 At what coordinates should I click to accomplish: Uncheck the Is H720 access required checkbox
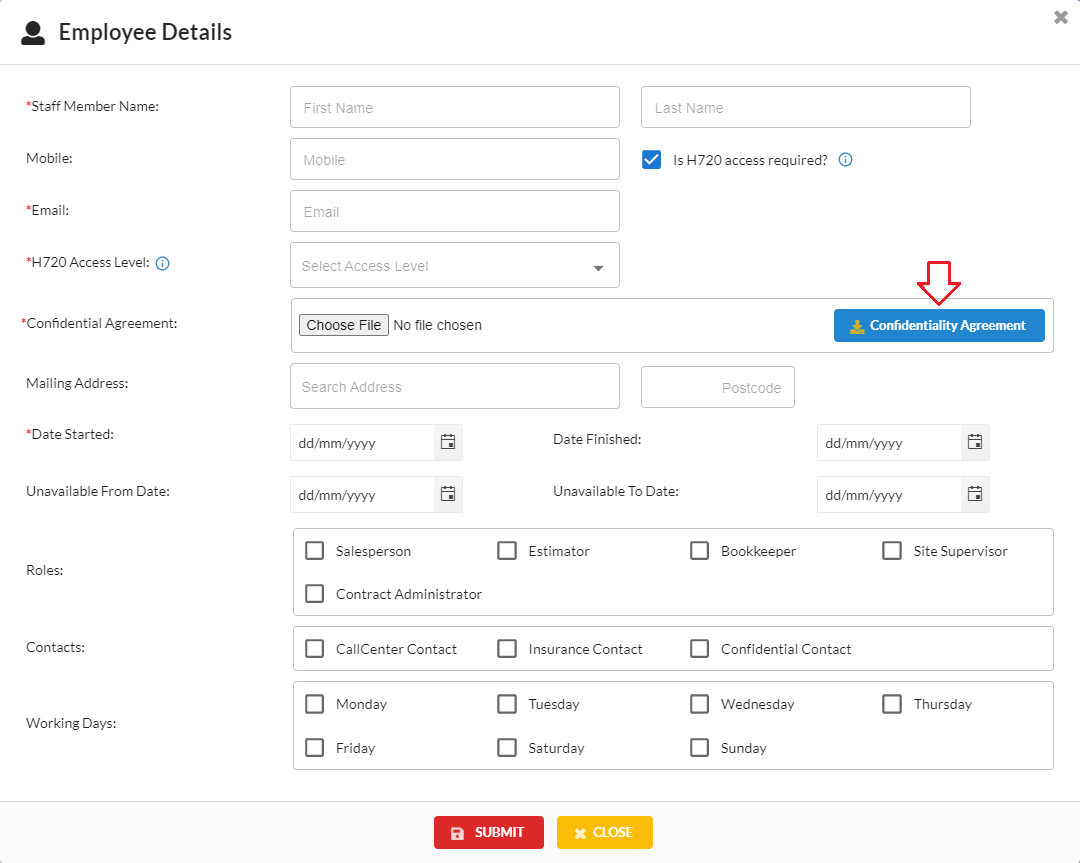(652, 160)
